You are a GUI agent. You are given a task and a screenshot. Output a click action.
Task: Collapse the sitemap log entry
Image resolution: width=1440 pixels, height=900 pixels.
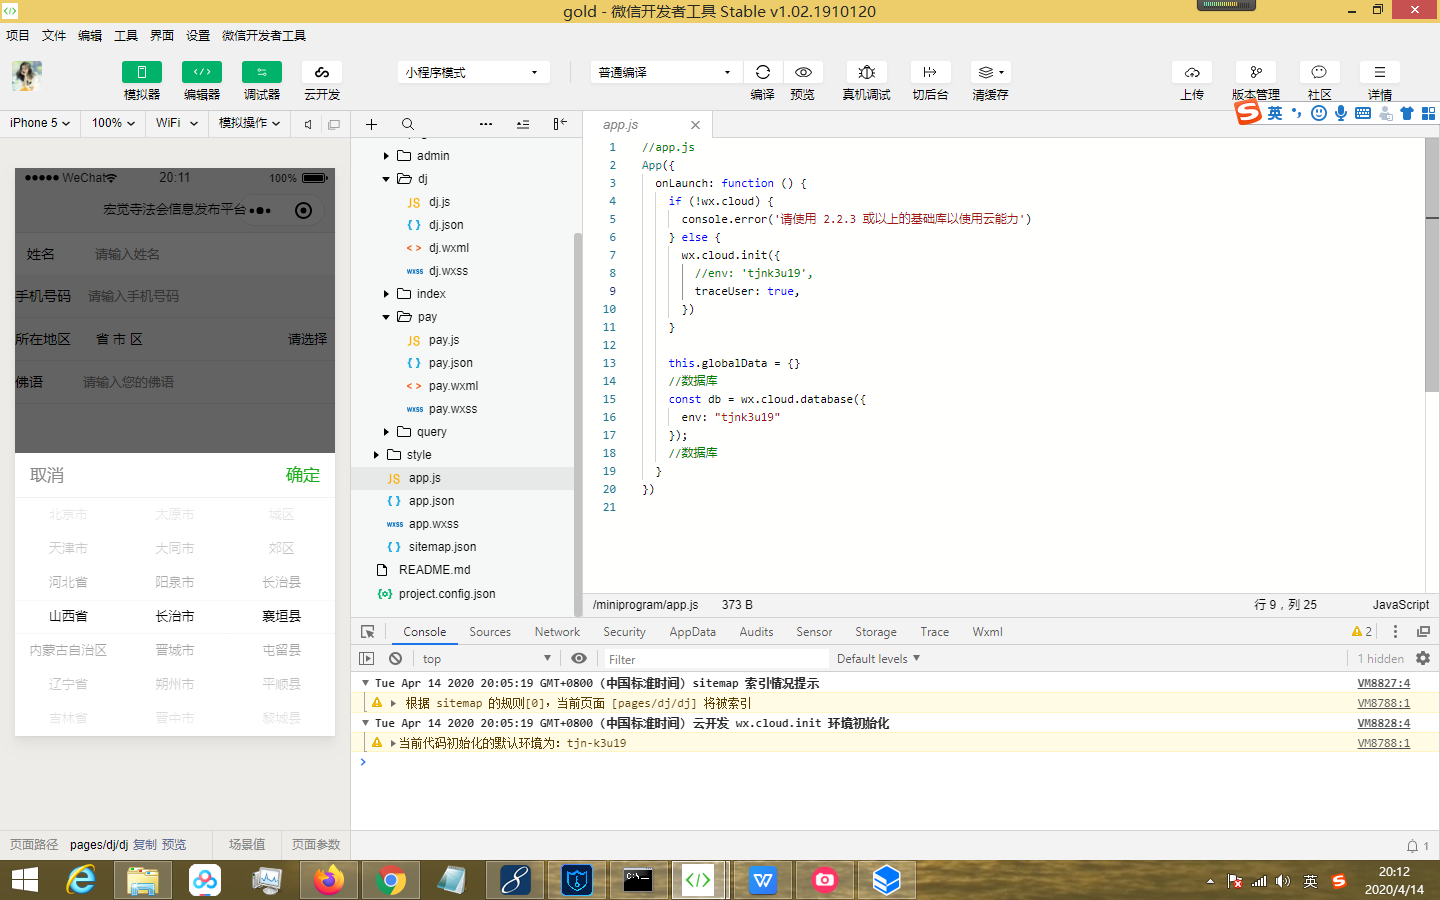pos(365,683)
